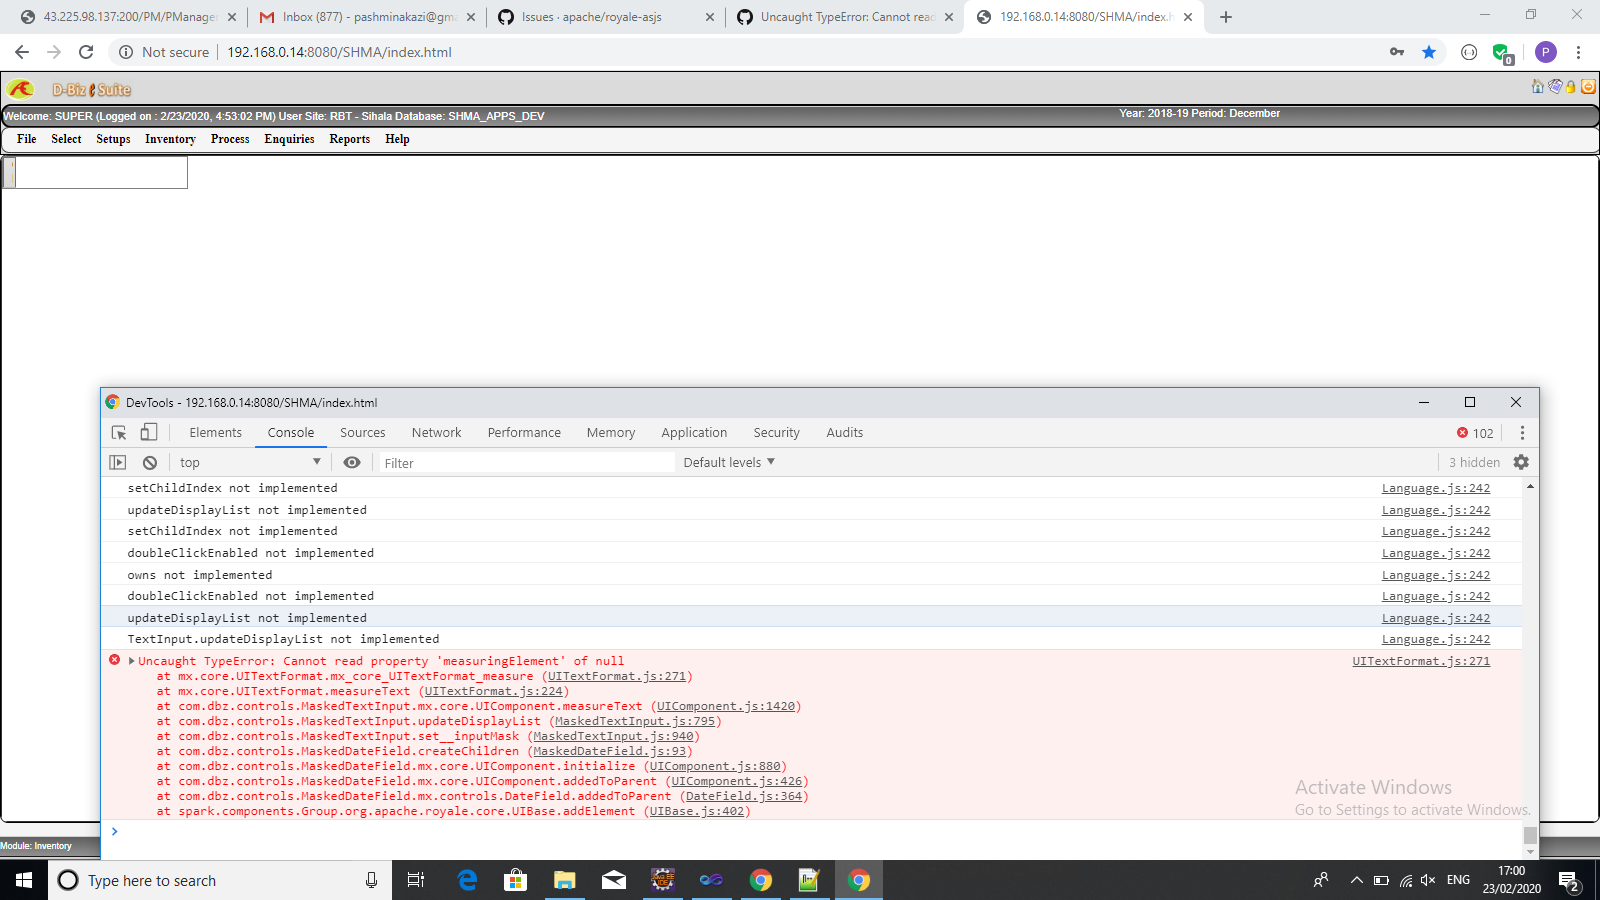The image size is (1600, 900).
Task: Click the console scrollbar thumb
Action: (1530, 834)
